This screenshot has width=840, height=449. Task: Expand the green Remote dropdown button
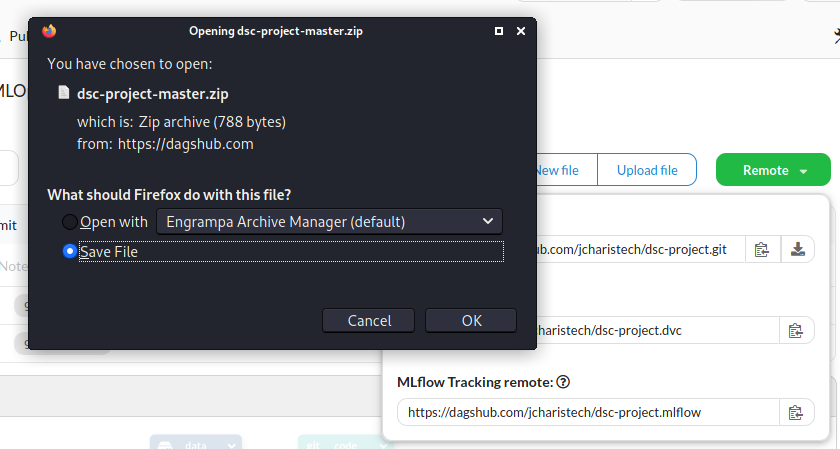click(773, 170)
